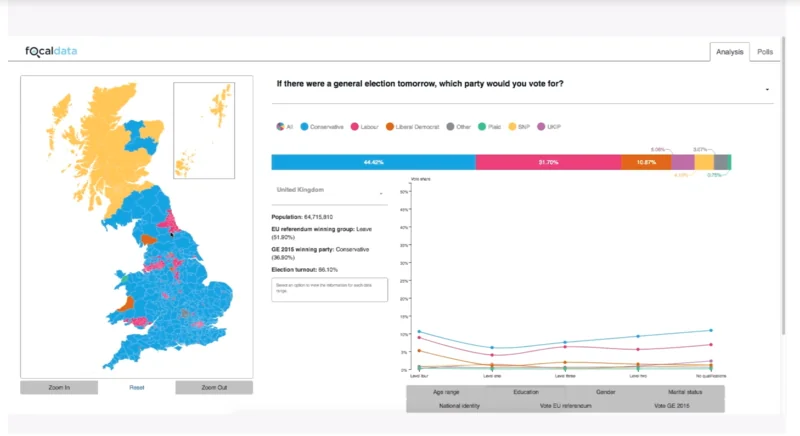This screenshot has width=800, height=436.
Task: Reset the map view
Action: [x=137, y=388]
